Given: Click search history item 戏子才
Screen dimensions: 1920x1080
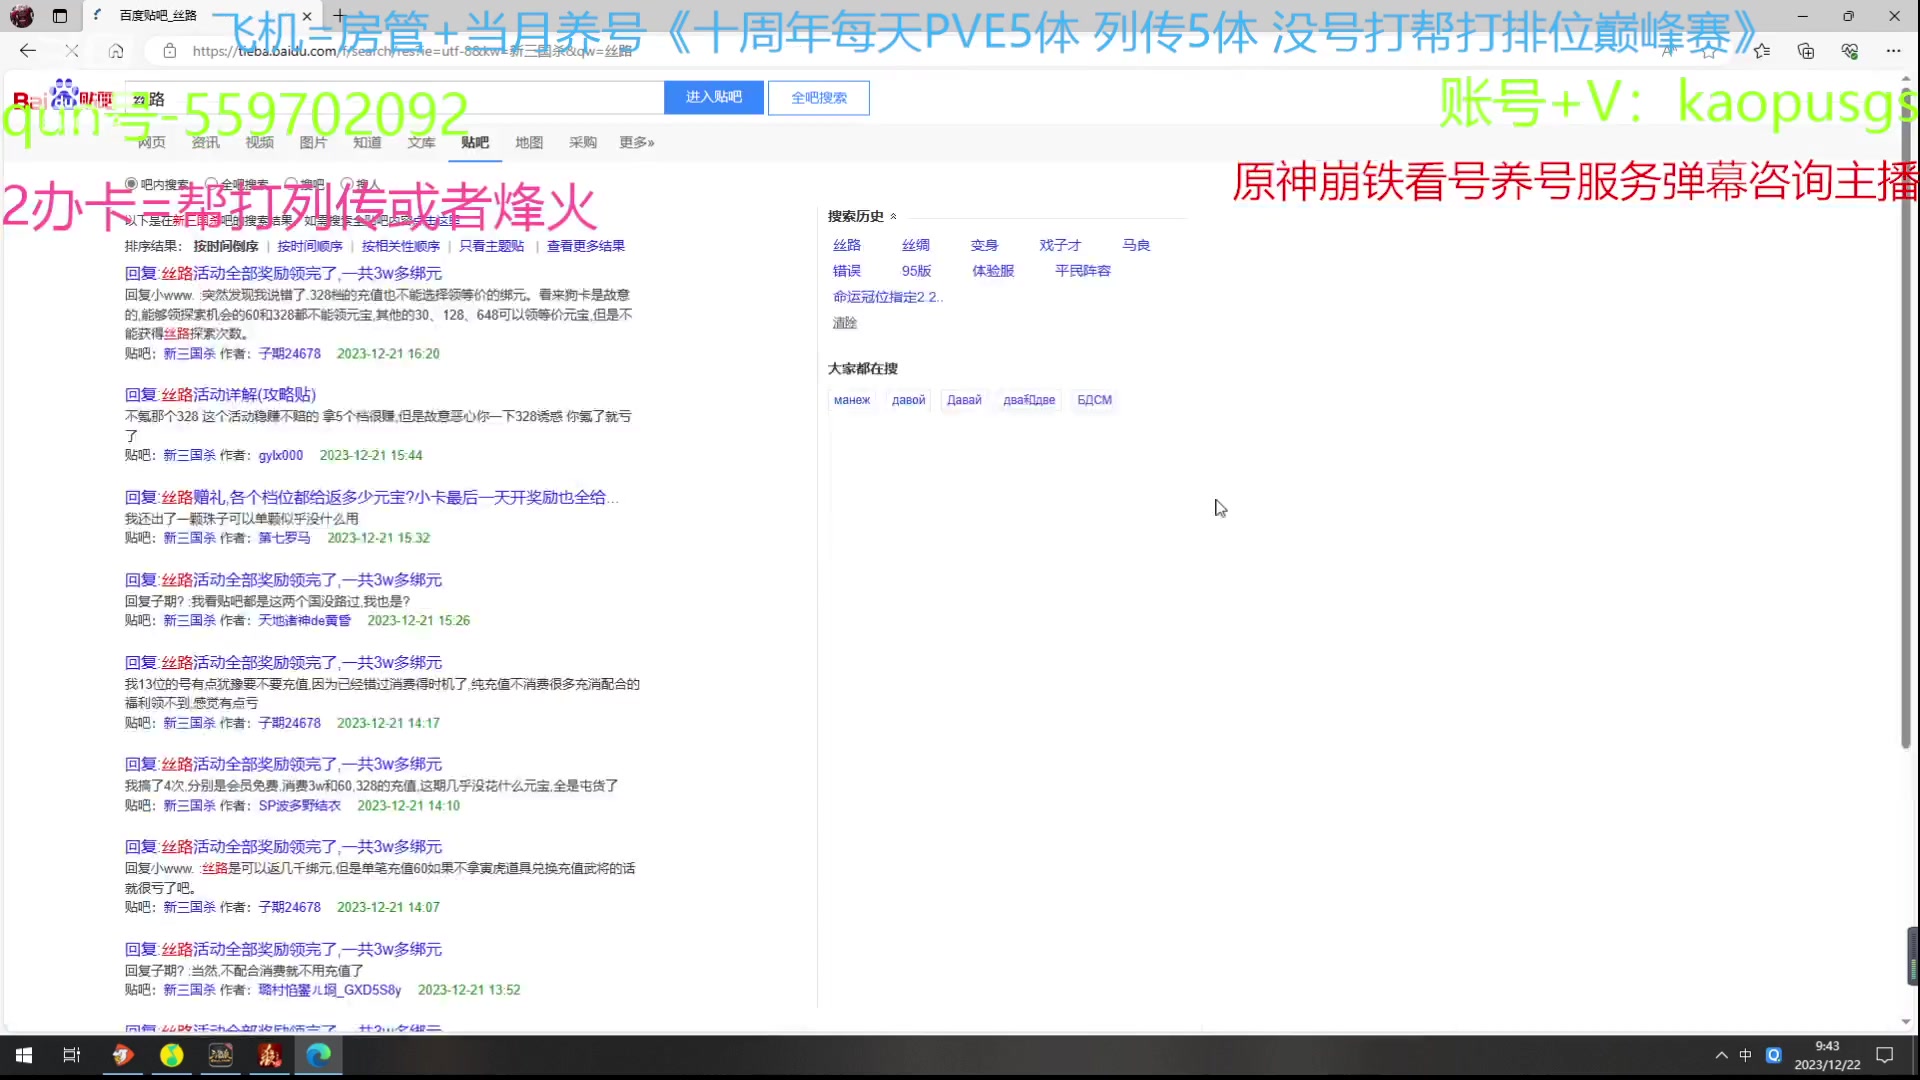Looking at the screenshot, I should coord(1060,245).
